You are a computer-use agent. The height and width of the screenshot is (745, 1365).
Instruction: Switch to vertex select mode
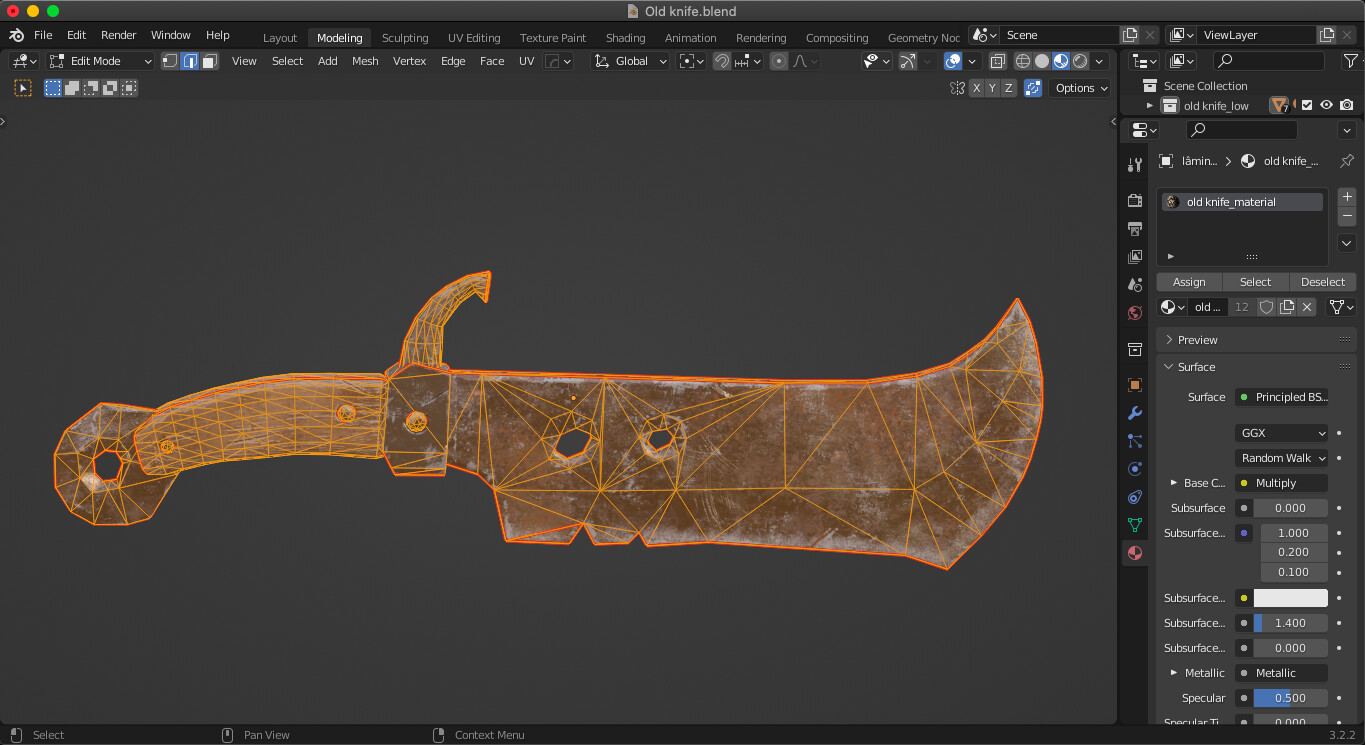coord(170,61)
